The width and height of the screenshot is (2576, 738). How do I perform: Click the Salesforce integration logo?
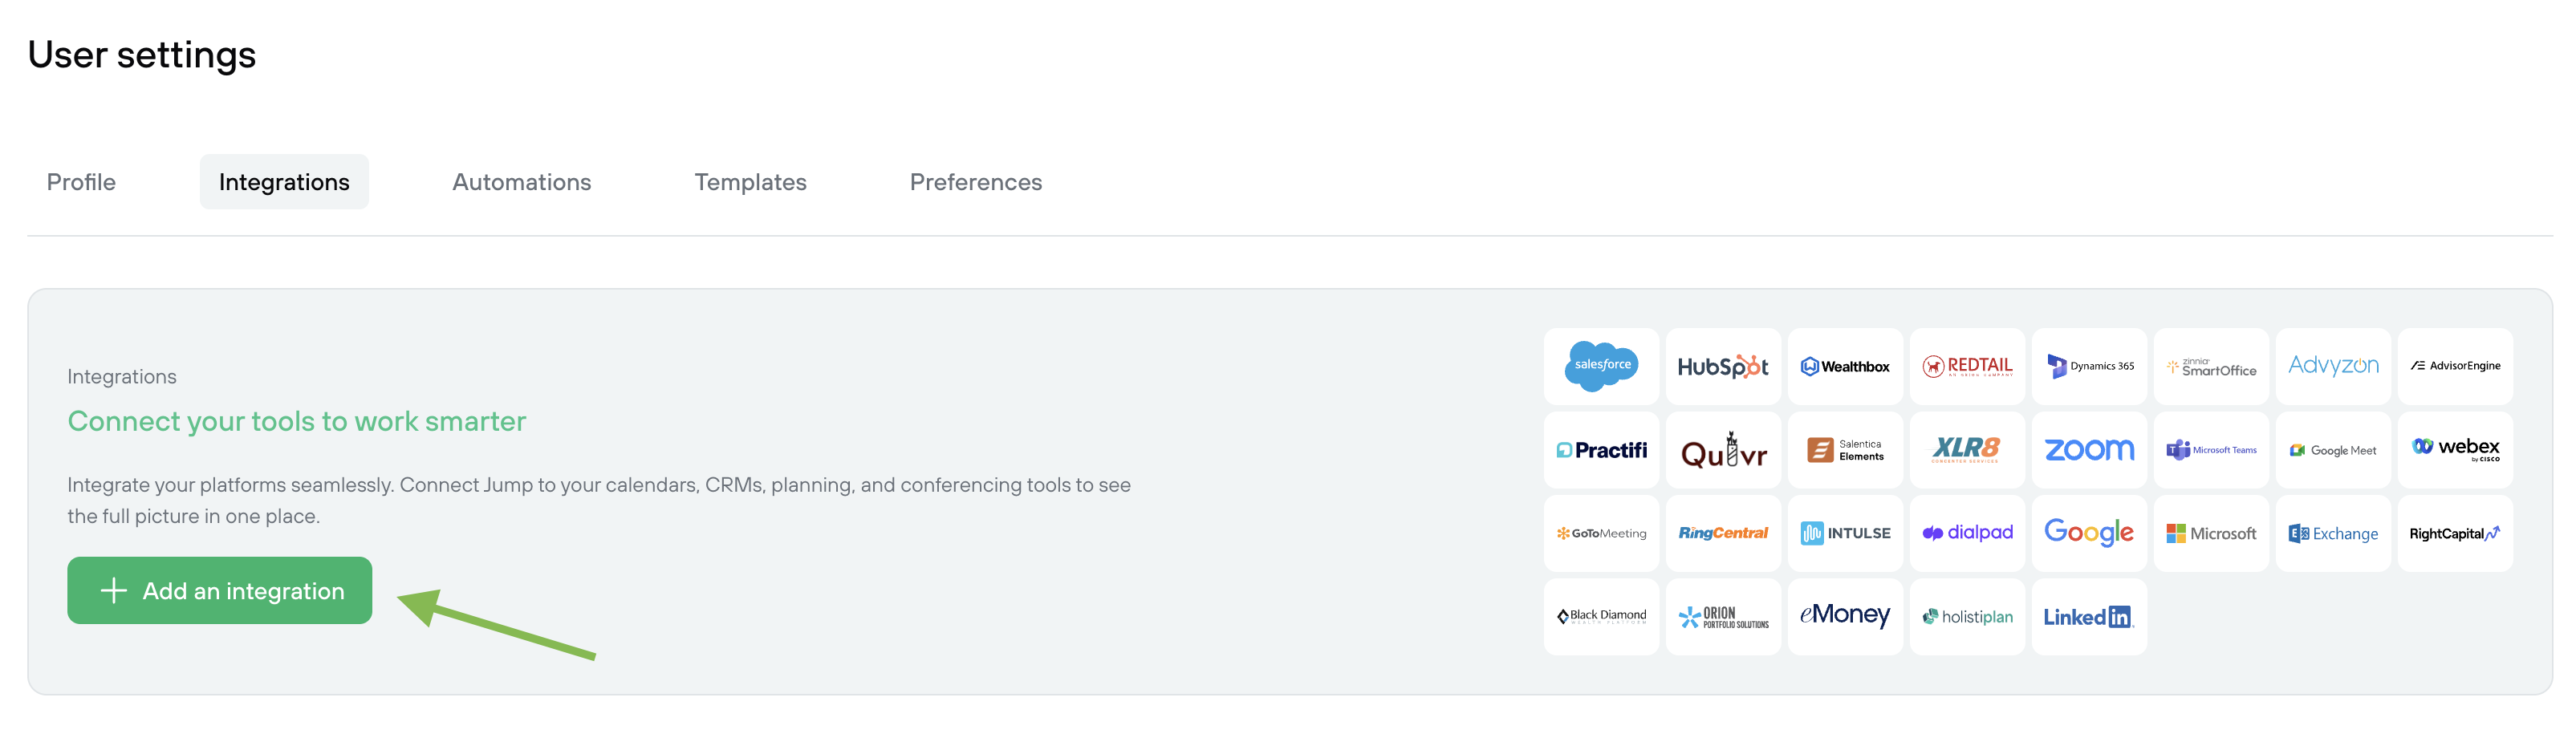coord(1601,366)
